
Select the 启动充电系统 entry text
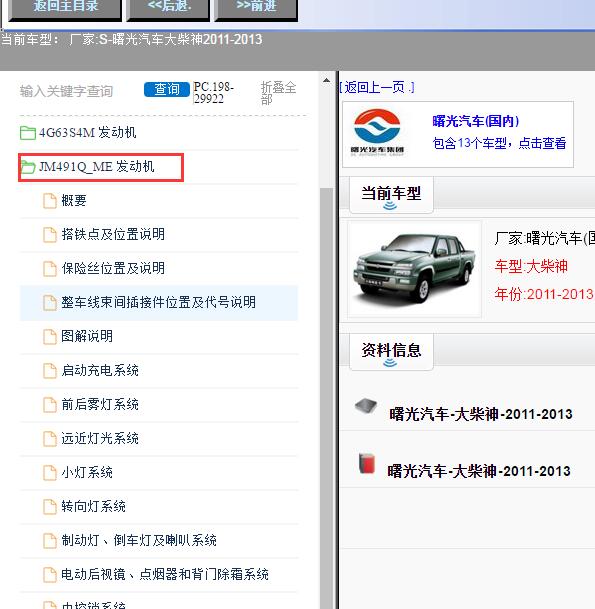pyautogui.click(x=100, y=371)
